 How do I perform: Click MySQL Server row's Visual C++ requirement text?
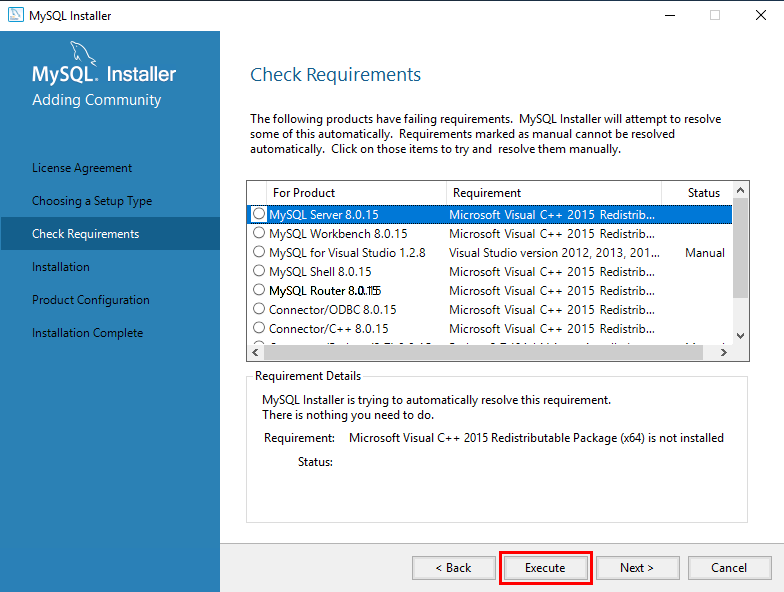[x=552, y=215]
